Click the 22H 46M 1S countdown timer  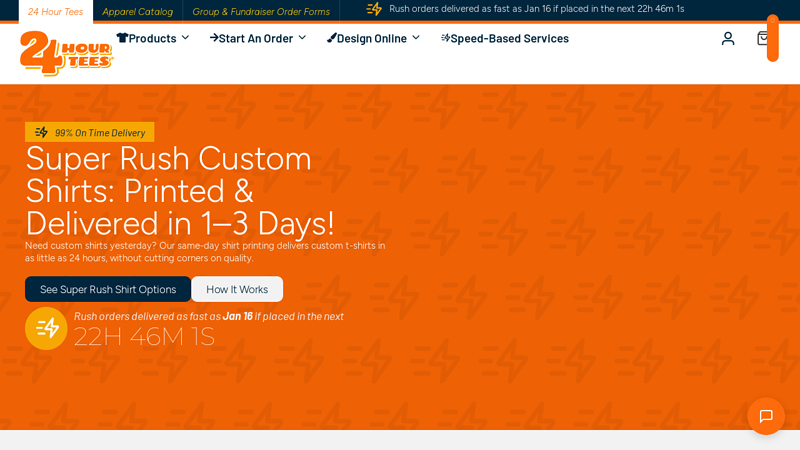(x=144, y=337)
